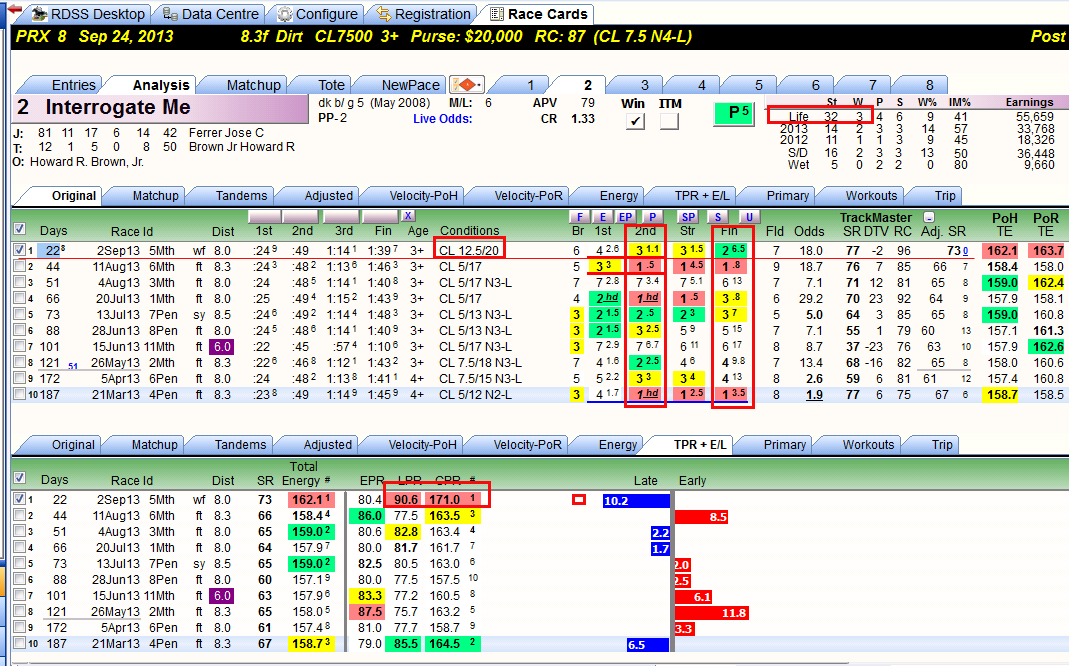Click the PoH TE column header
The image size is (1069, 666).
1004,224
